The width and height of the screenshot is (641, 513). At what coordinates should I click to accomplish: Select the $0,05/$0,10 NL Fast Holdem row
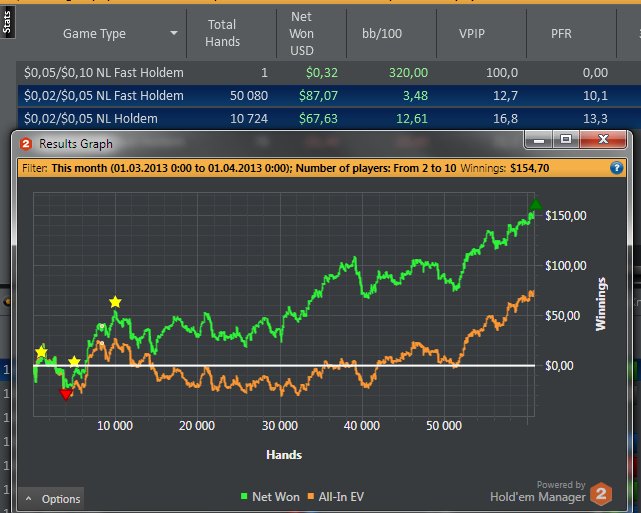coord(104,73)
